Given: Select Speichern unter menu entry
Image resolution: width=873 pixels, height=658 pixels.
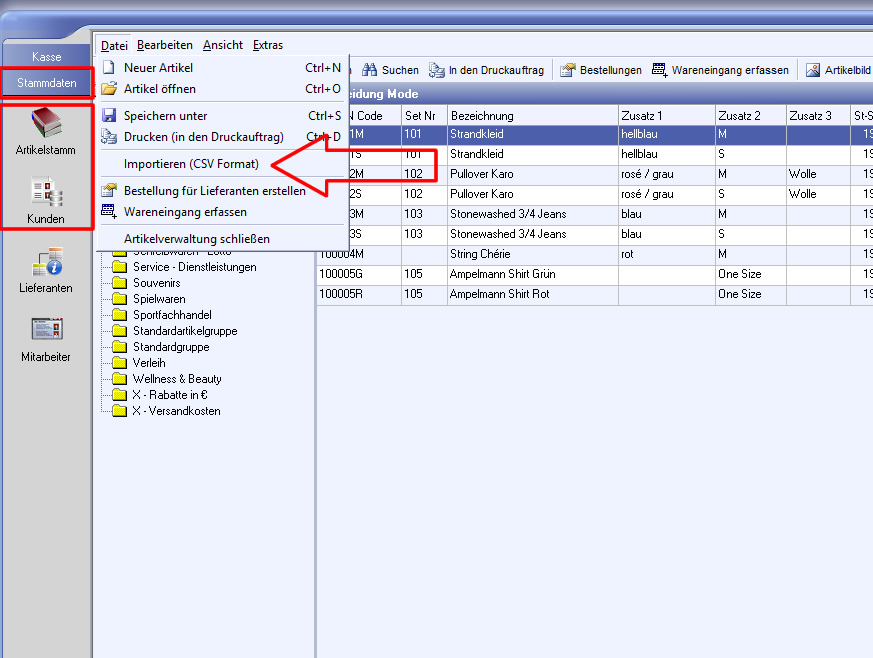Looking at the screenshot, I should [x=165, y=116].
